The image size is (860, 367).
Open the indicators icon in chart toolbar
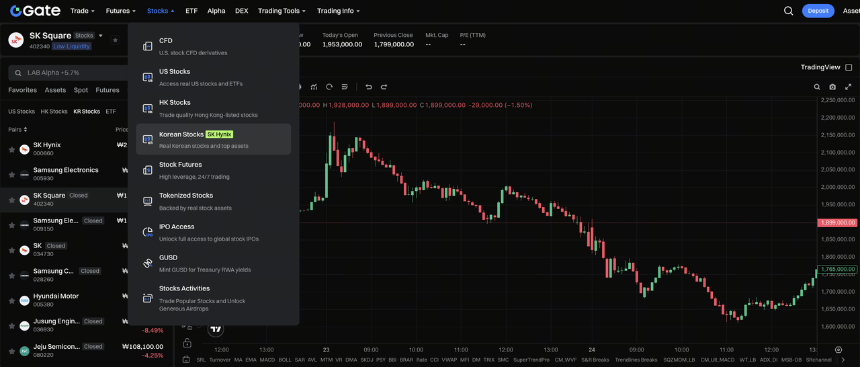click(x=314, y=87)
